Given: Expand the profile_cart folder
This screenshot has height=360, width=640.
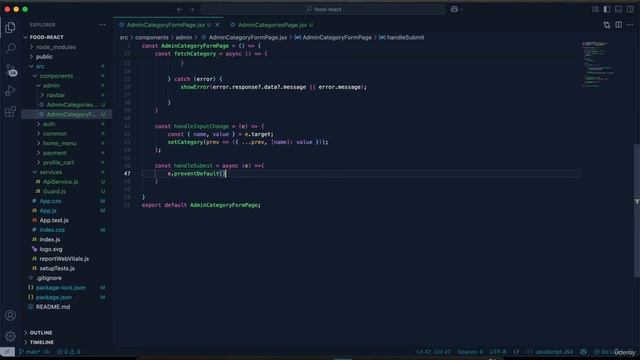Looking at the screenshot, I should [x=59, y=162].
